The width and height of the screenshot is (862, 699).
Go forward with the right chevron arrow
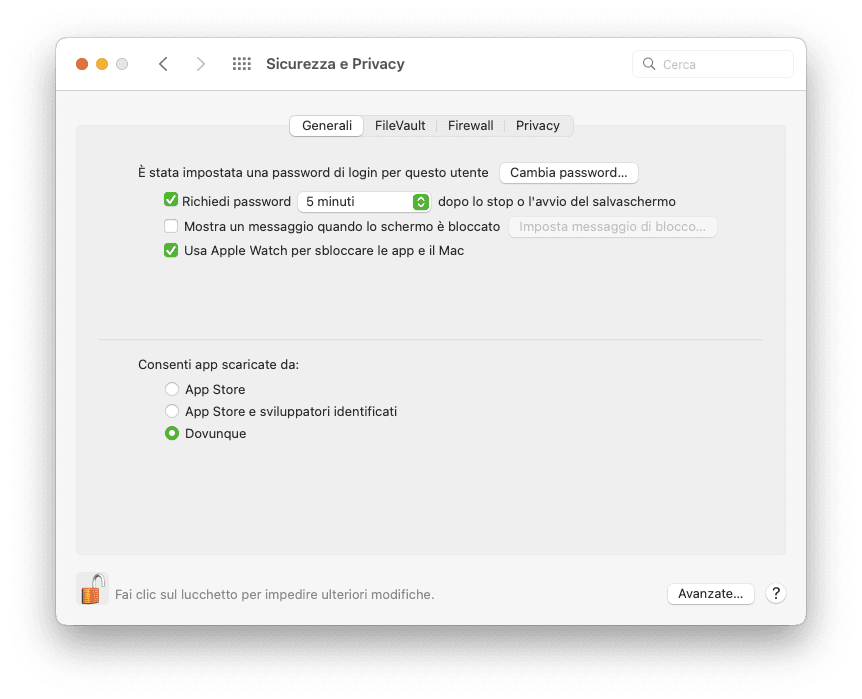pyautogui.click(x=201, y=64)
